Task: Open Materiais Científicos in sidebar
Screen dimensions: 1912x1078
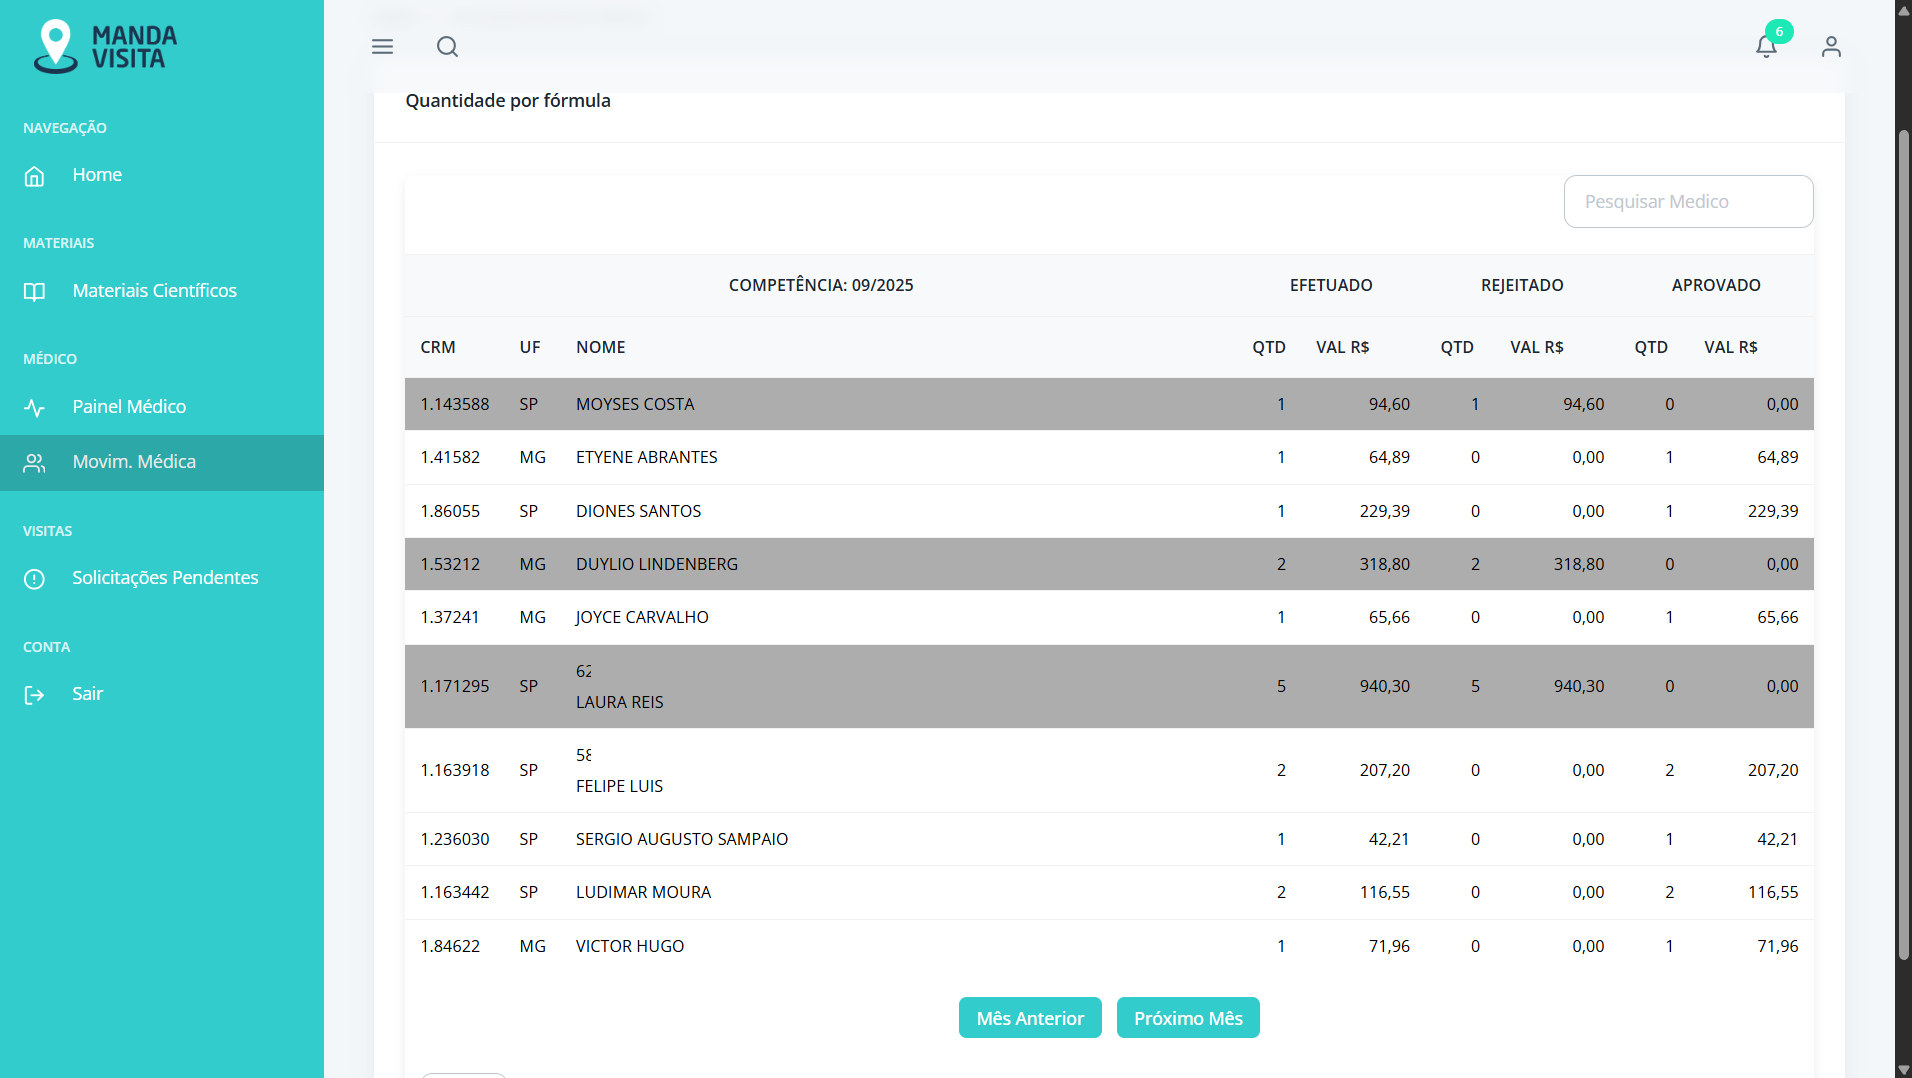Action: tap(154, 291)
